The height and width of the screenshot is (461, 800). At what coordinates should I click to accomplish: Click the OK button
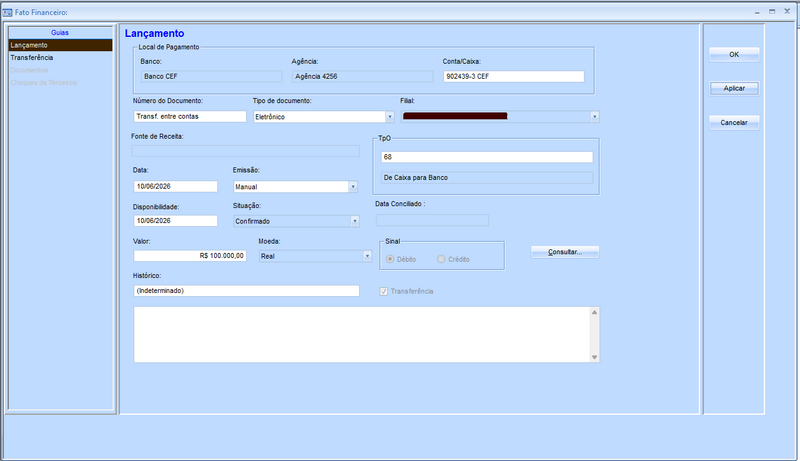(x=734, y=55)
